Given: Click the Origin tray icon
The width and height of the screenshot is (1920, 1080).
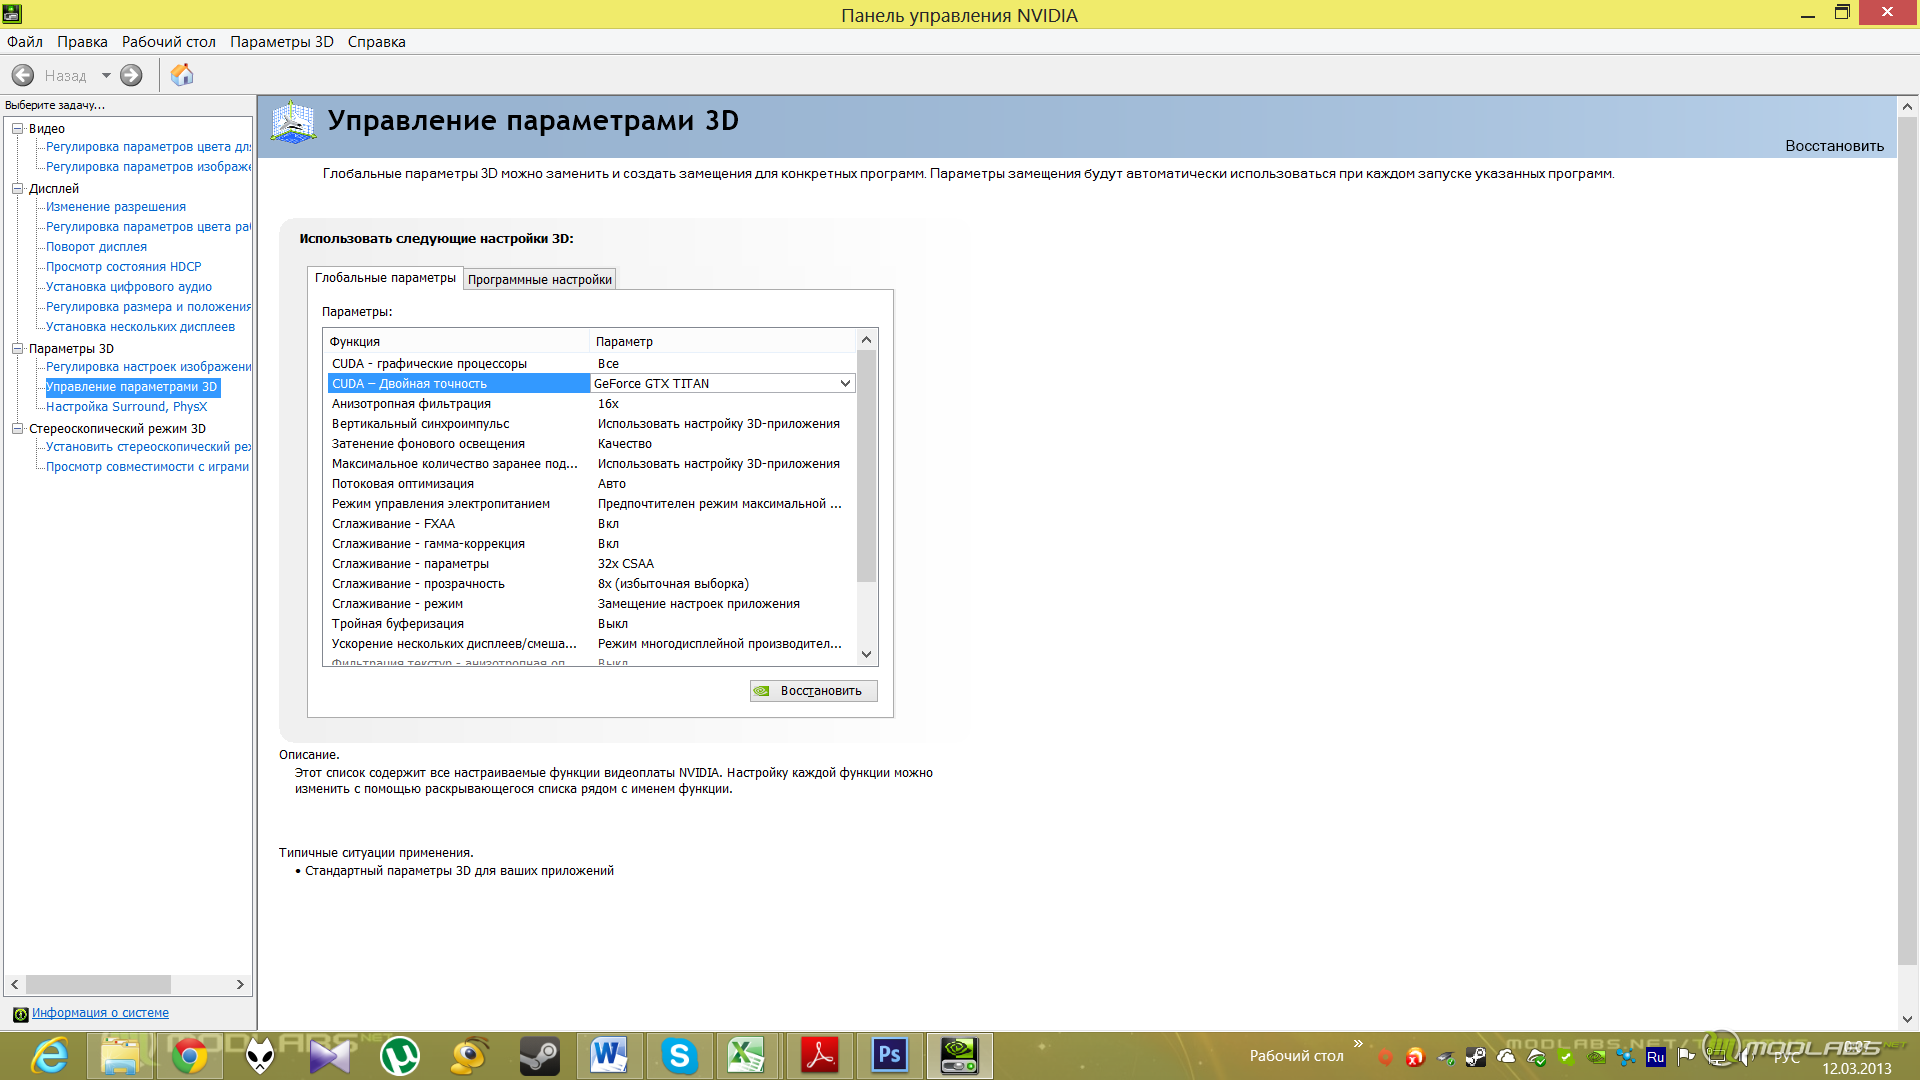Looking at the screenshot, I should point(1385,1057).
